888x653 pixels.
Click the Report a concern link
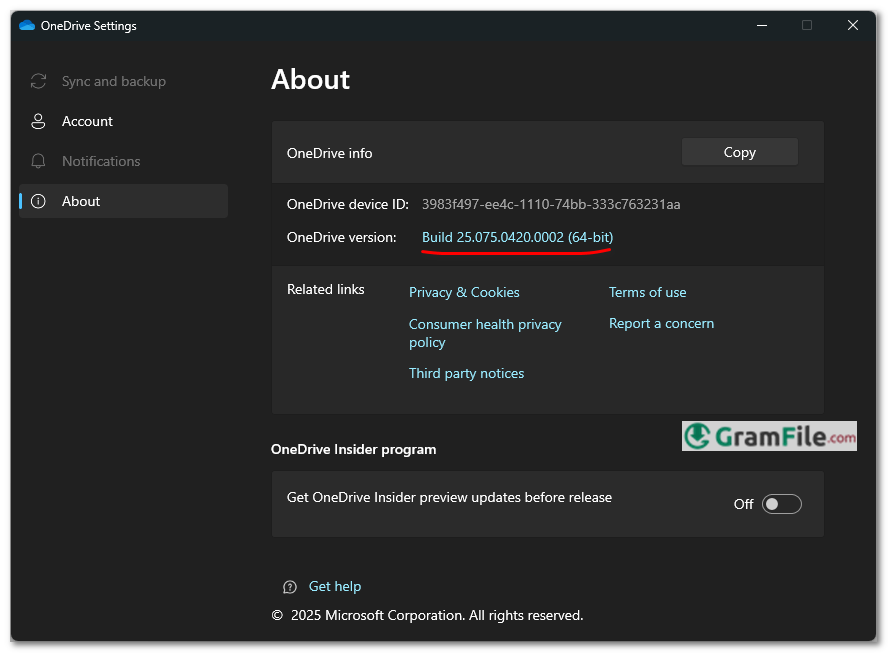[x=661, y=323]
